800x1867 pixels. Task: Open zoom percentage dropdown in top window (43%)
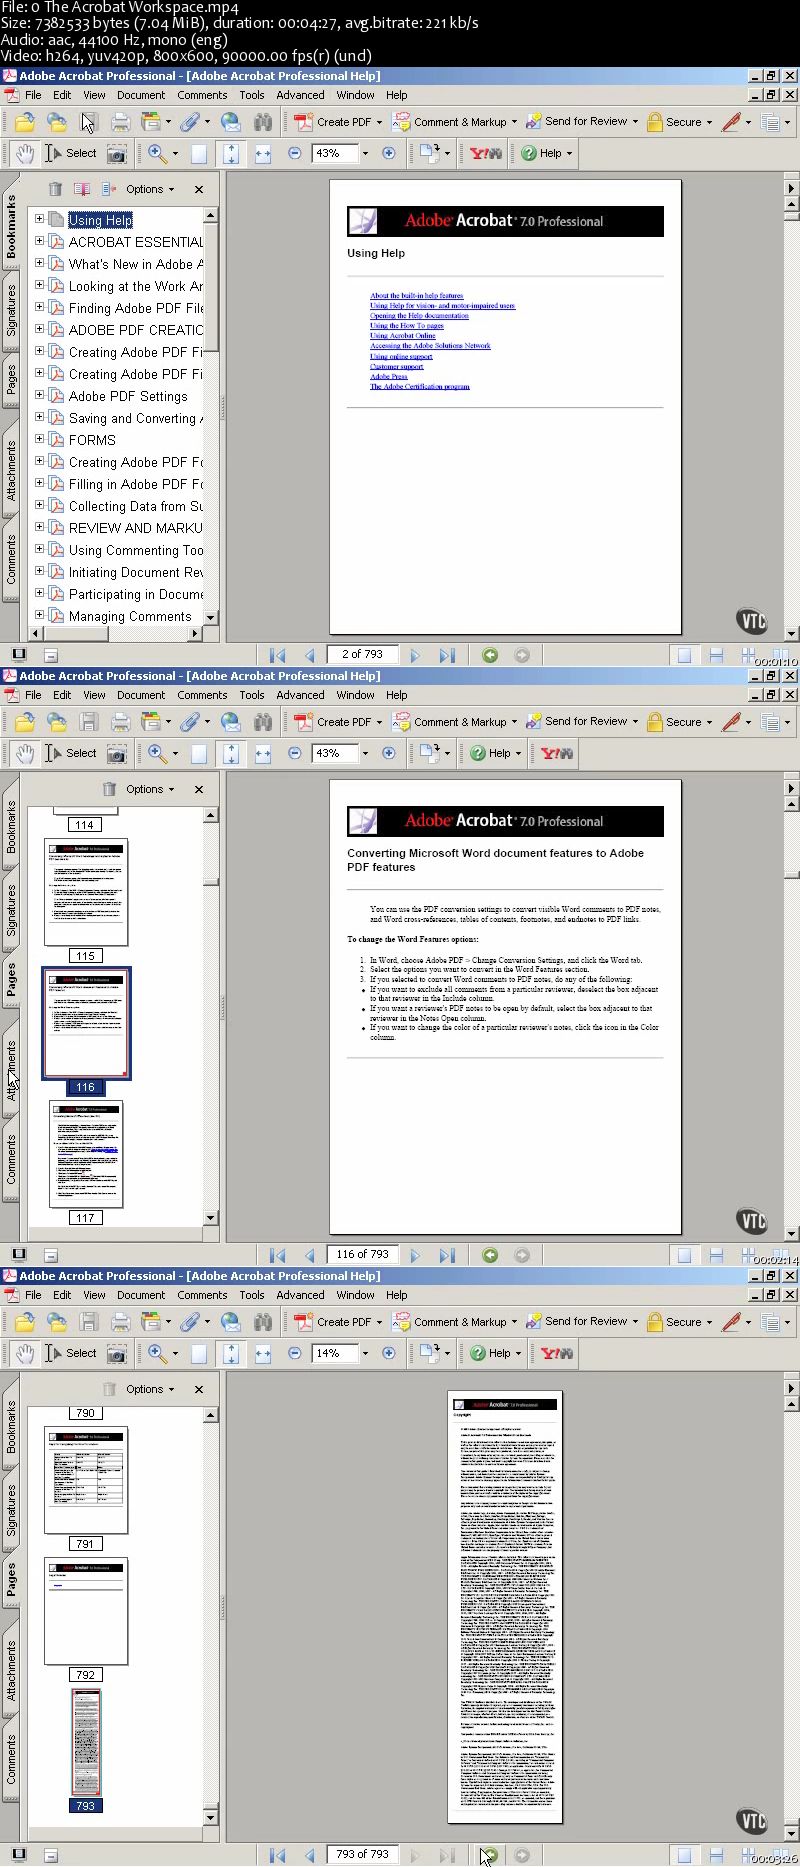pos(365,153)
